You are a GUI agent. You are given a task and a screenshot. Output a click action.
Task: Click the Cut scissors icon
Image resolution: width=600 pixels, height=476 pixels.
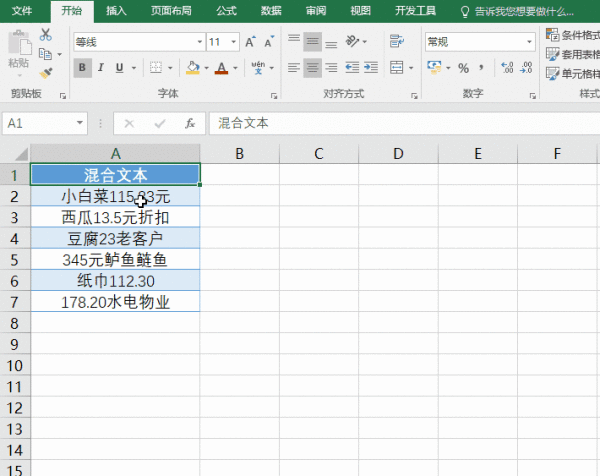[45, 34]
